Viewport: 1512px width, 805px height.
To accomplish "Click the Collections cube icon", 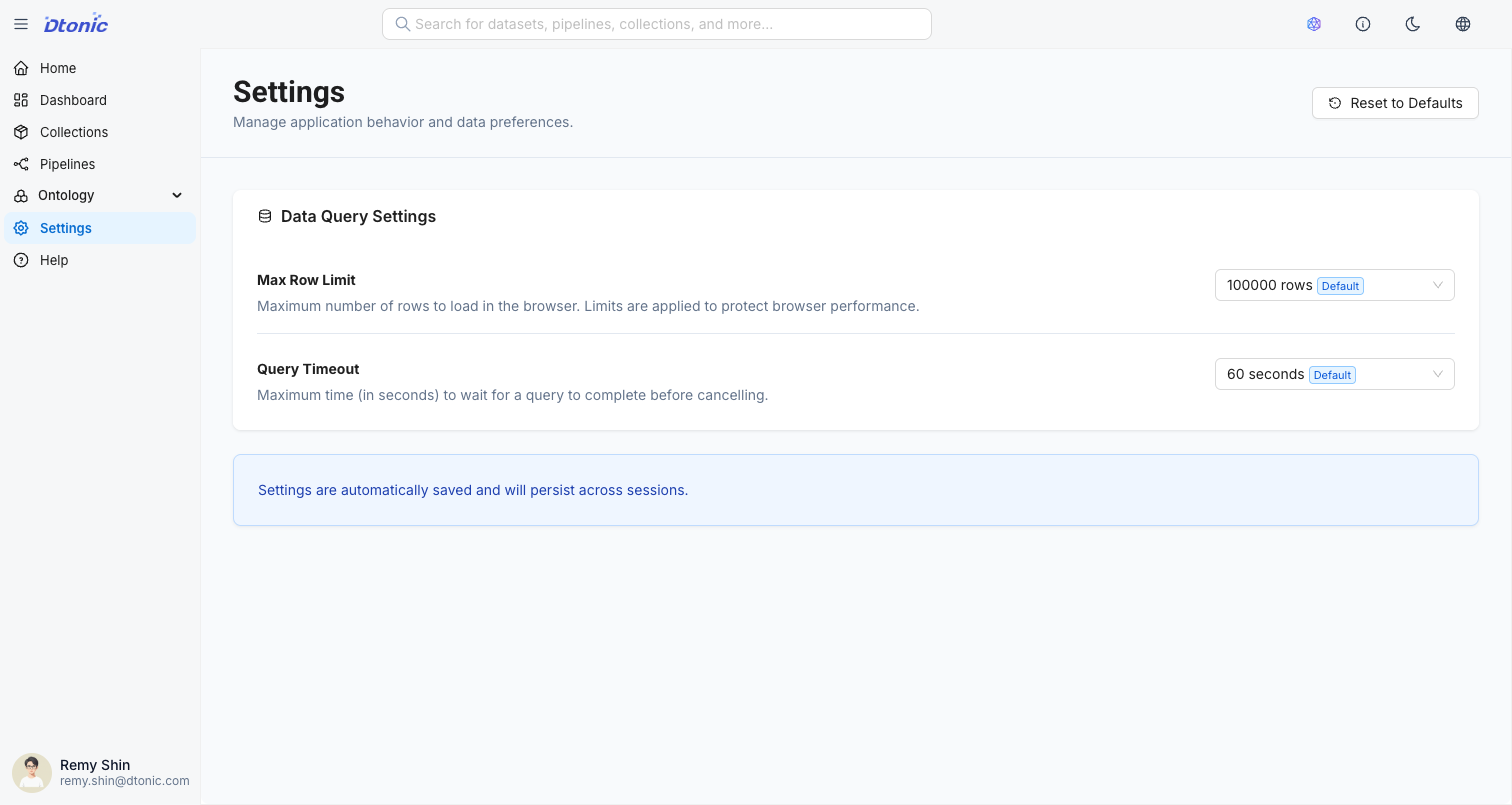I will point(21,132).
